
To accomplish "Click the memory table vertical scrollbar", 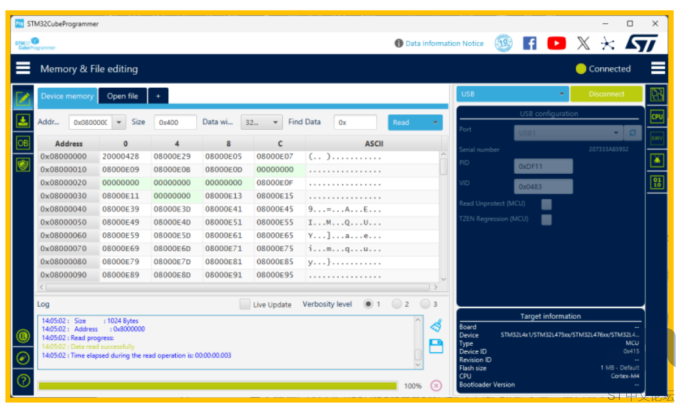I will point(444,167).
